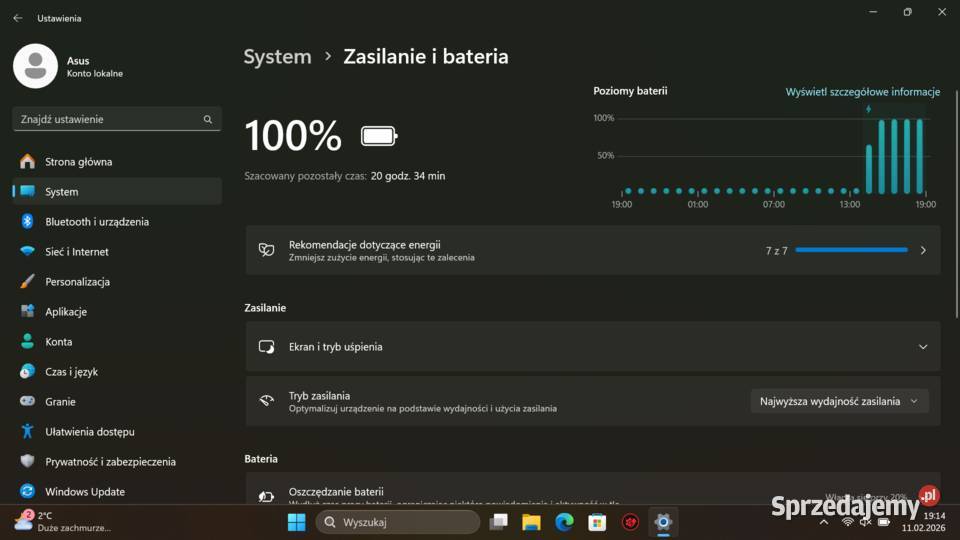960x540 pixels.
Task: Open Bluetooth i urządzenia settings
Action: 117,222
